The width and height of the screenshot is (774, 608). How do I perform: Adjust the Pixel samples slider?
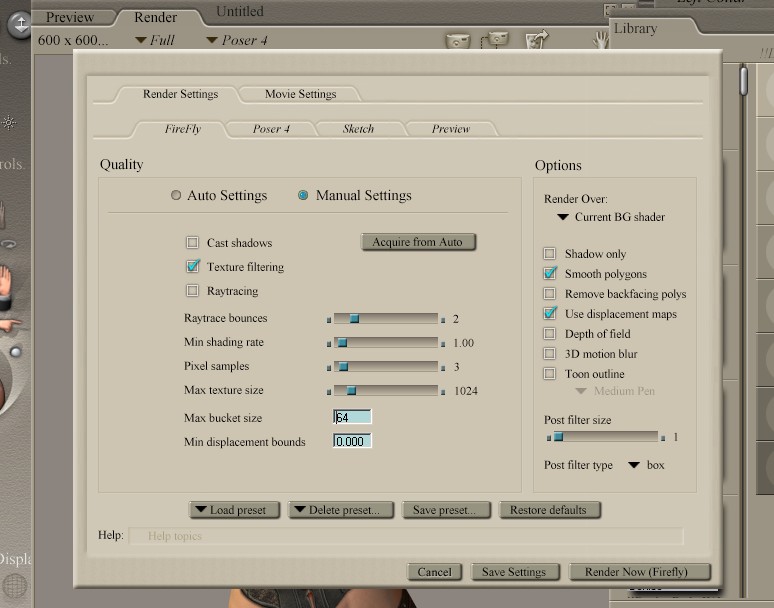click(x=344, y=367)
